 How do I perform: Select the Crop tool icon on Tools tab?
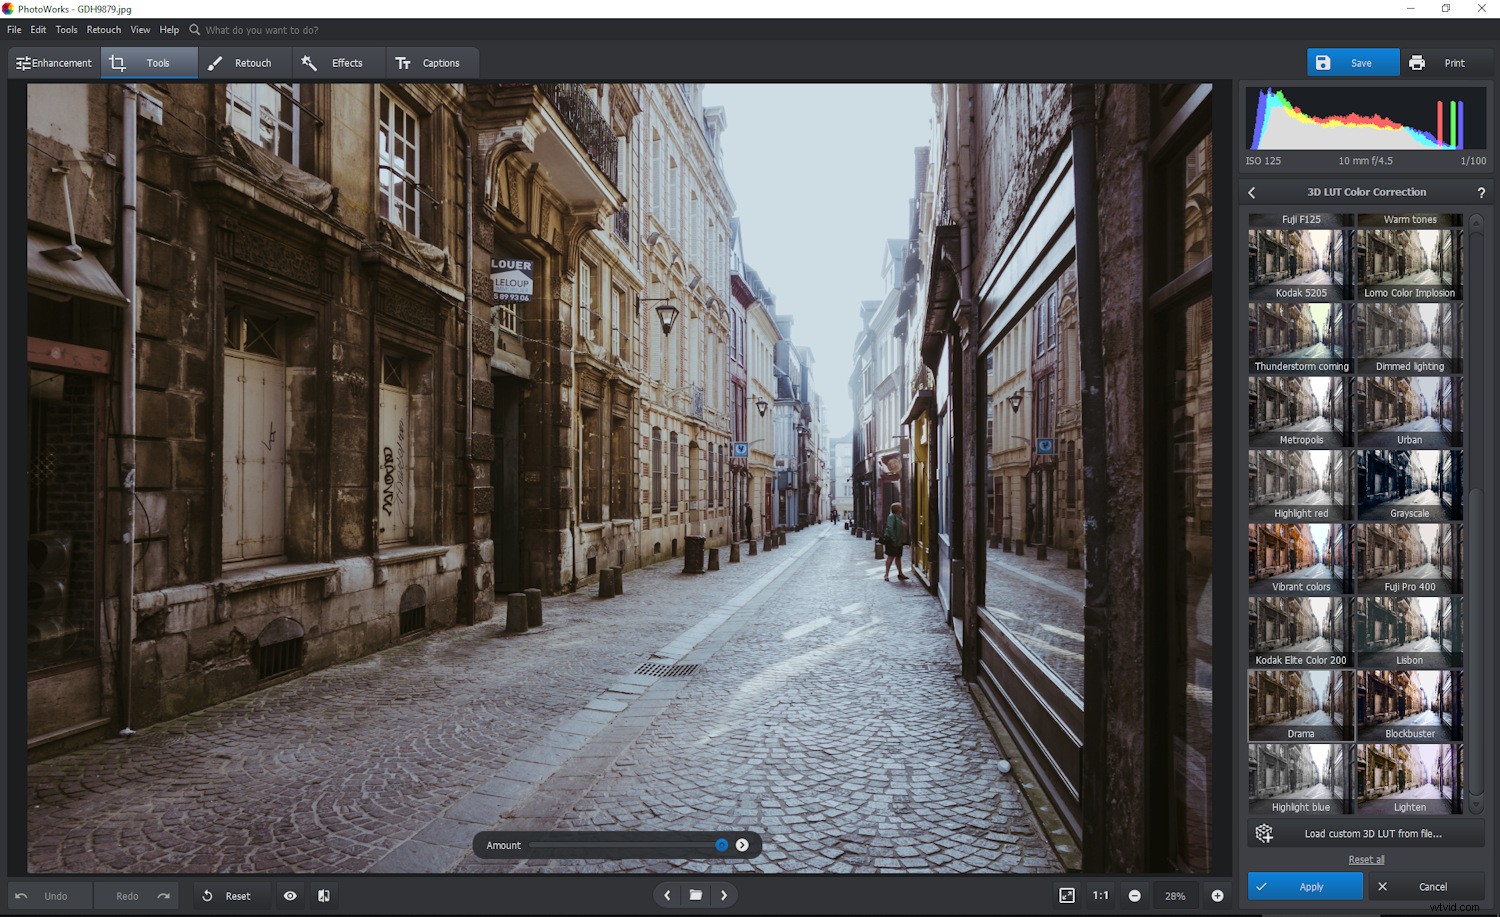[117, 62]
